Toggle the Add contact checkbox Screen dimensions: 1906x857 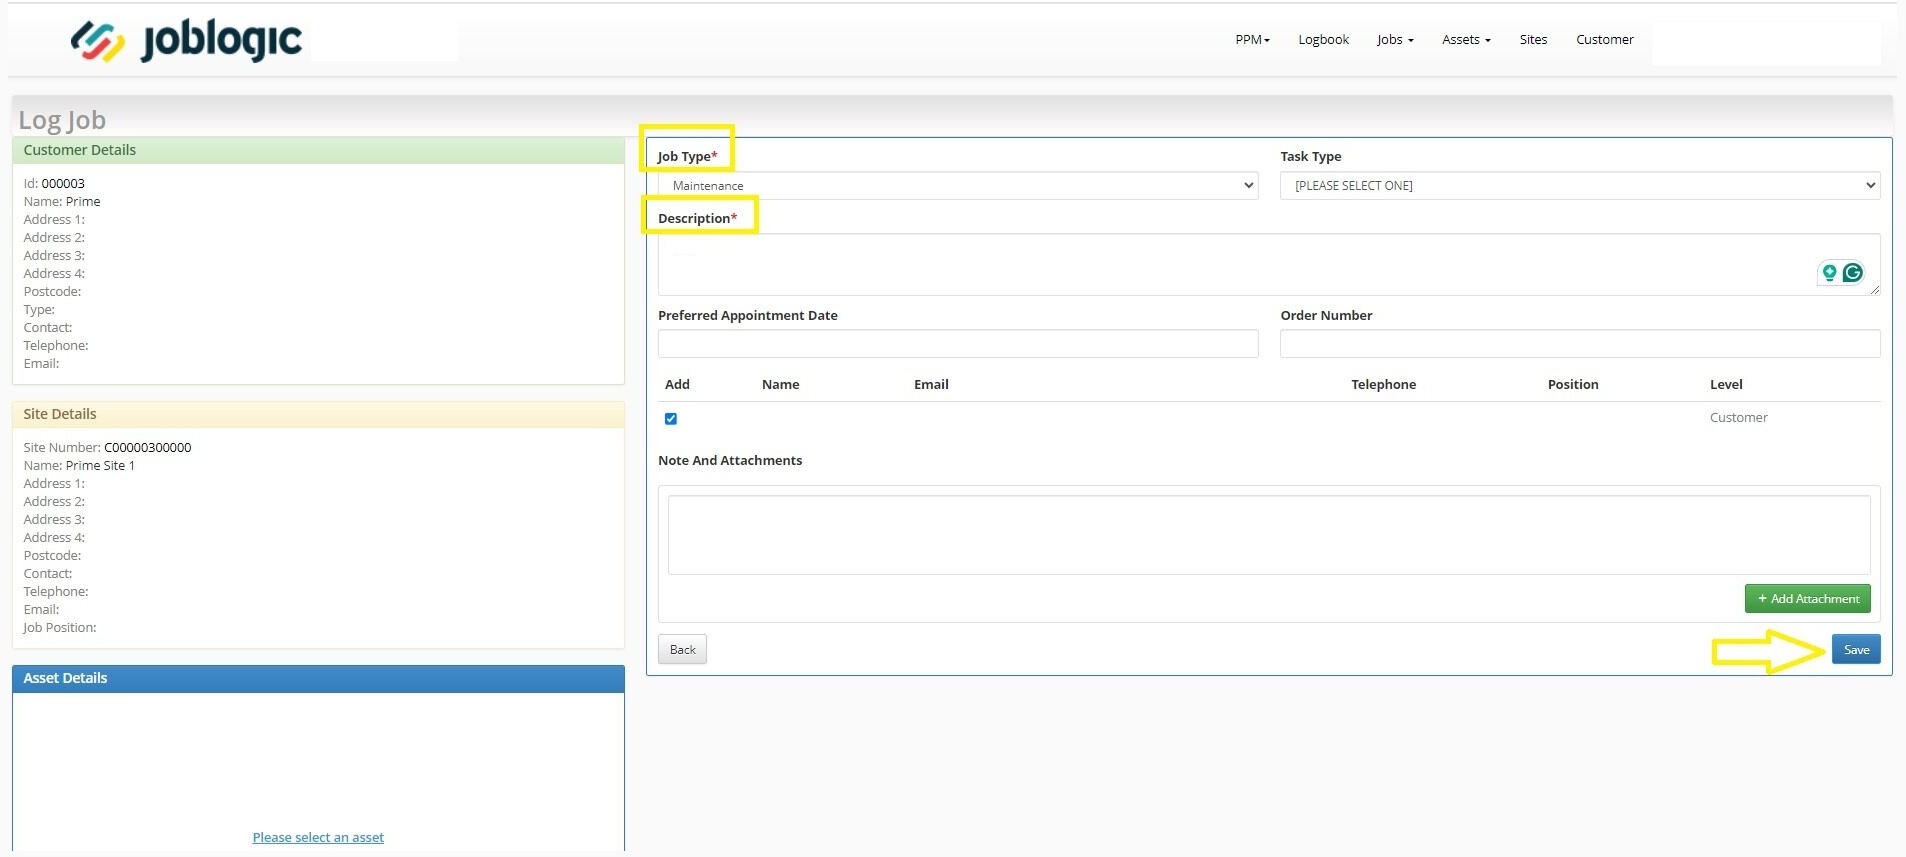671,419
